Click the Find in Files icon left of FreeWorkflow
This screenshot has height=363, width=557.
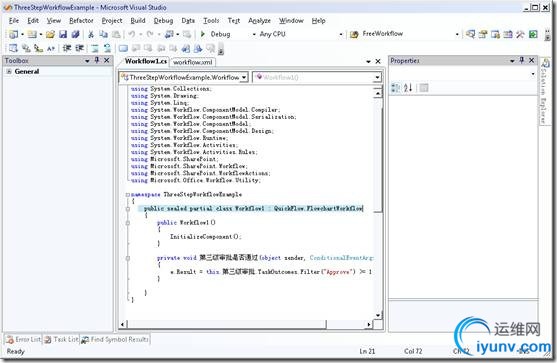click(354, 34)
